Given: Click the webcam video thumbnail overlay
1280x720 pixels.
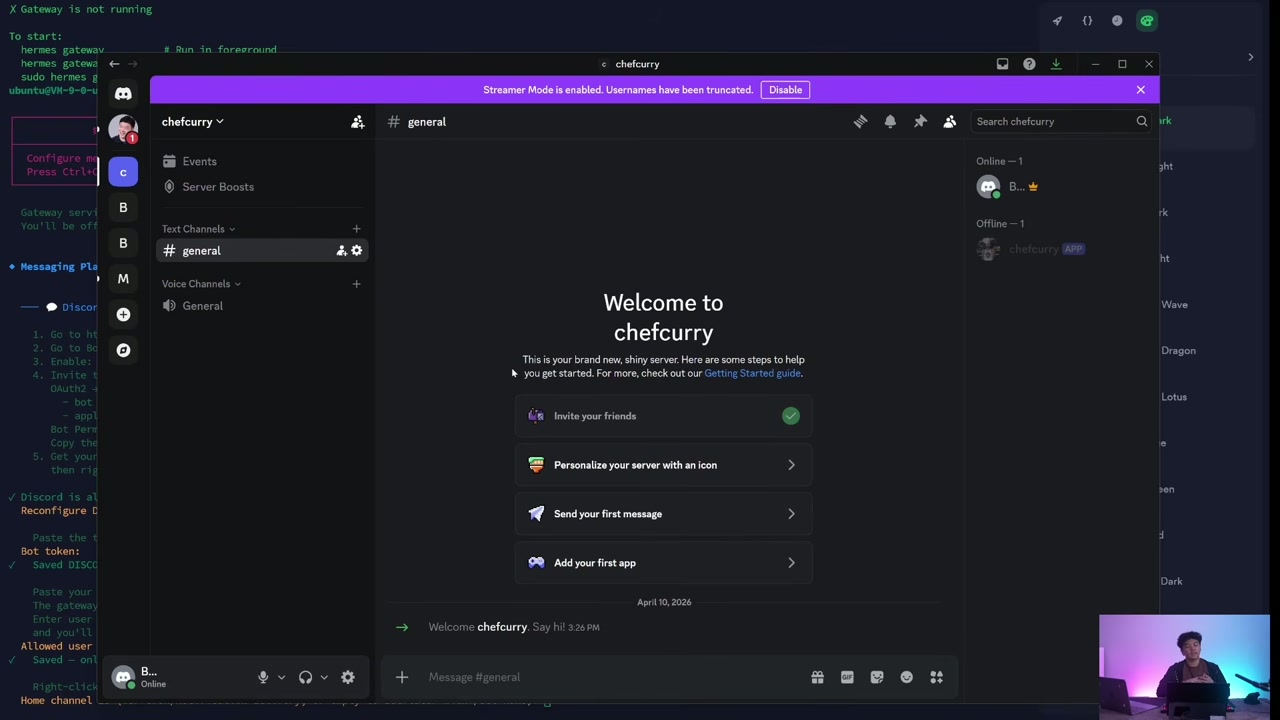Looking at the screenshot, I should pos(1184,666).
